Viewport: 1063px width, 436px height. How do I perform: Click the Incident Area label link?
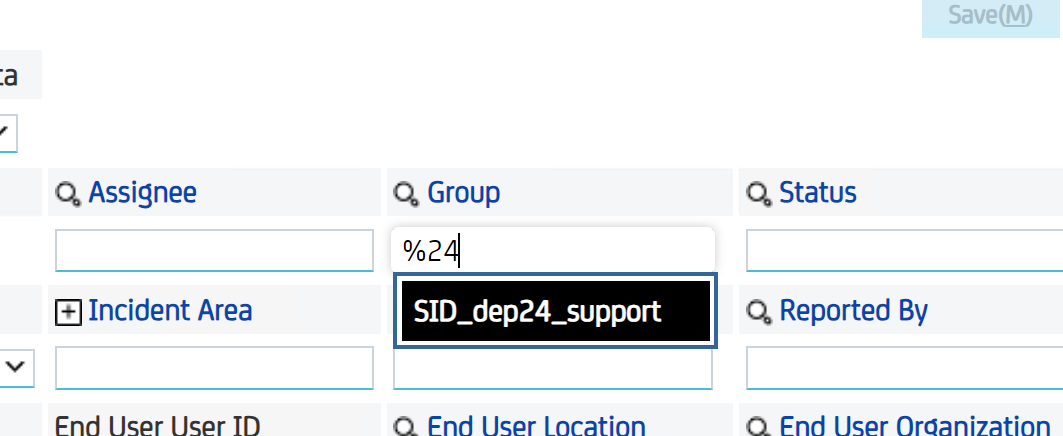coord(170,311)
